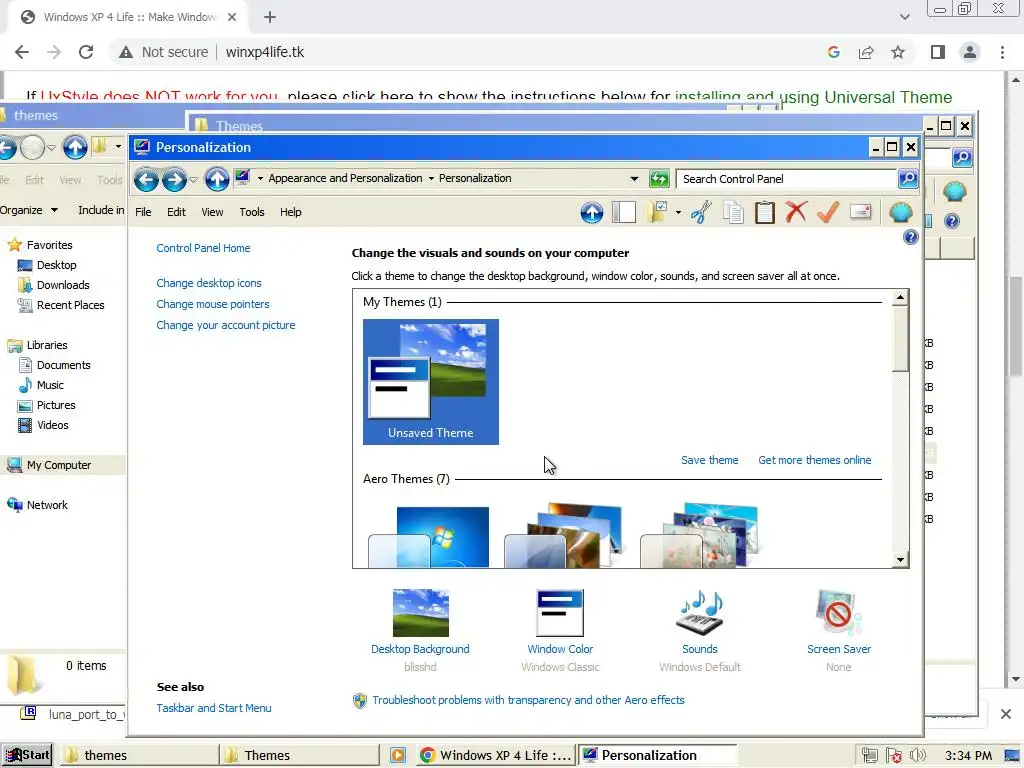Open the Help menu
1024x768 pixels.
pos(291,212)
